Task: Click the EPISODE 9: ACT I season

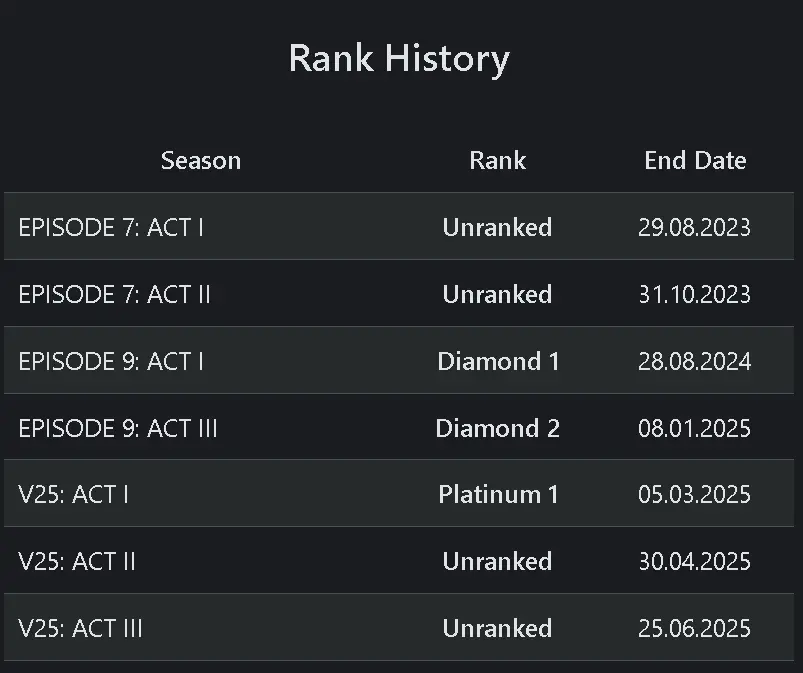Action: click(x=111, y=361)
